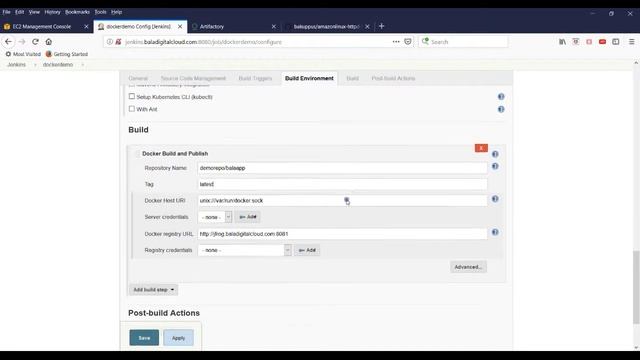Click the red YouTube extension icon
The width and height of the screenshot is (640, 360).
coord(602,42)
